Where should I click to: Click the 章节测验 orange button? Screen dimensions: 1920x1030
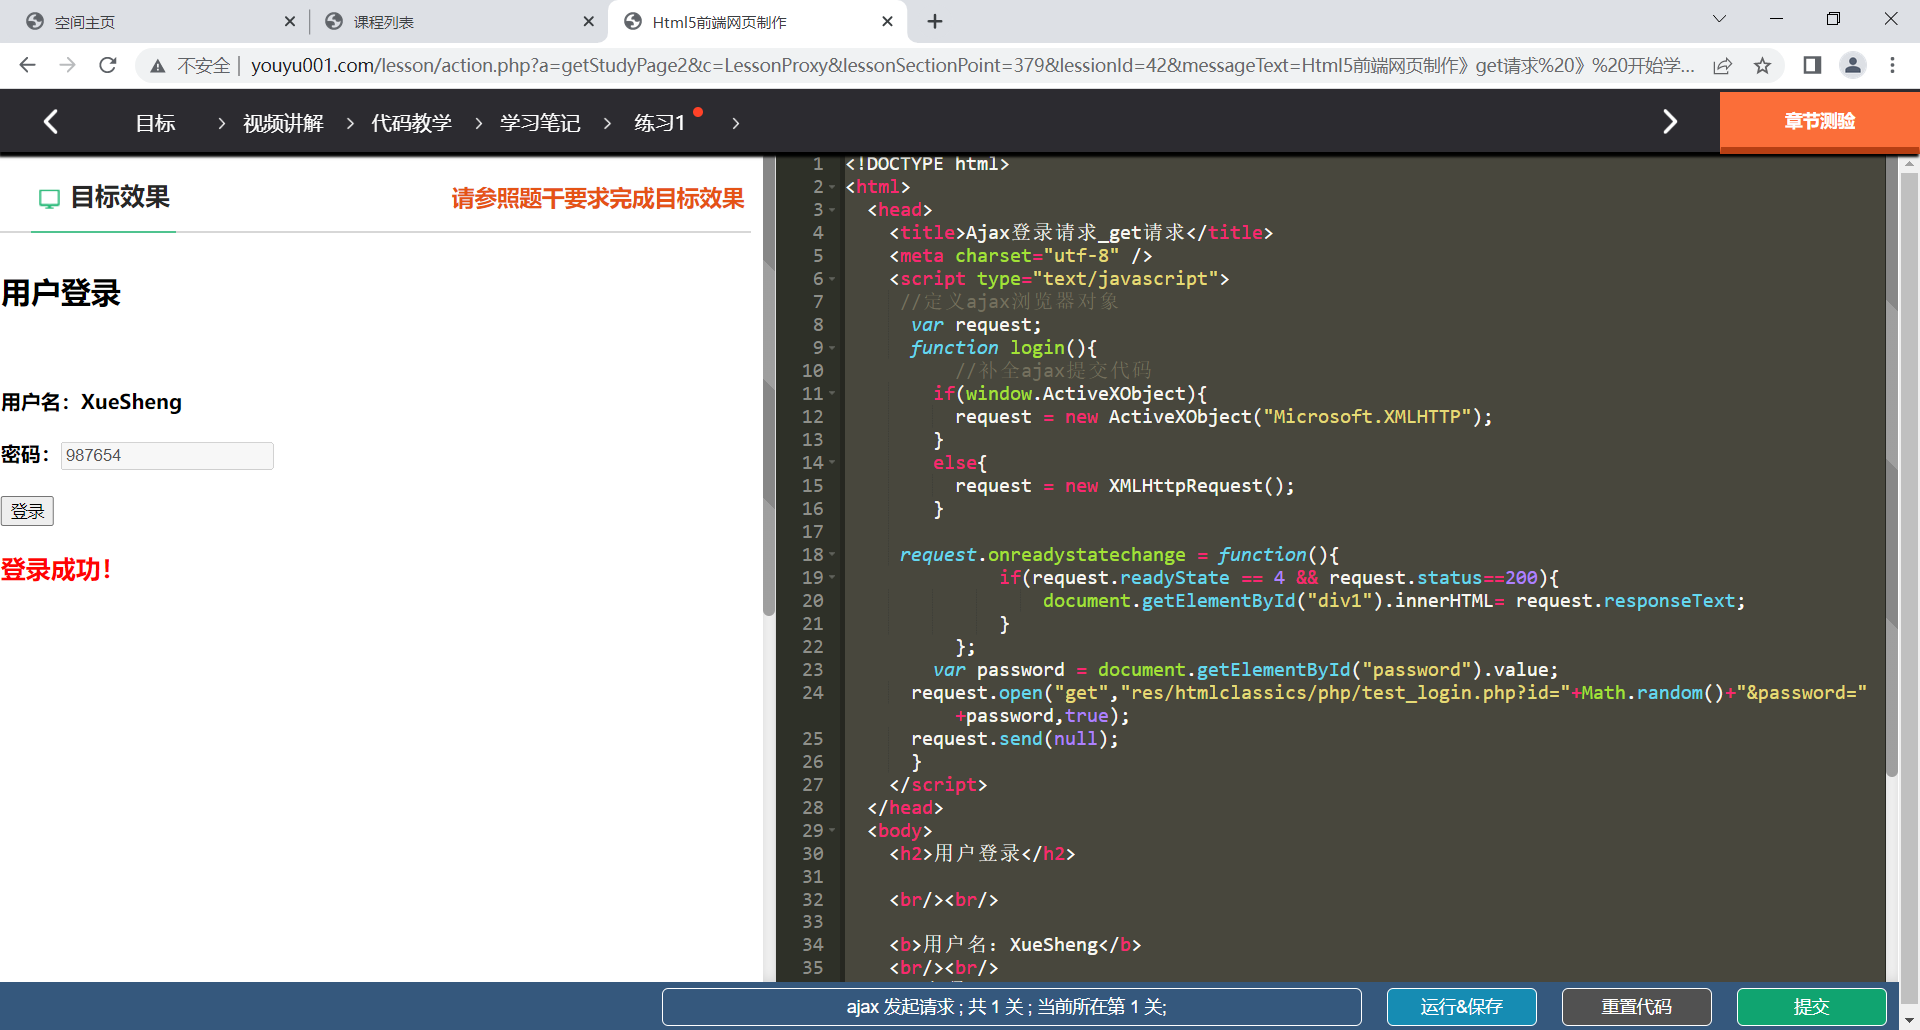pos(1819,121)
